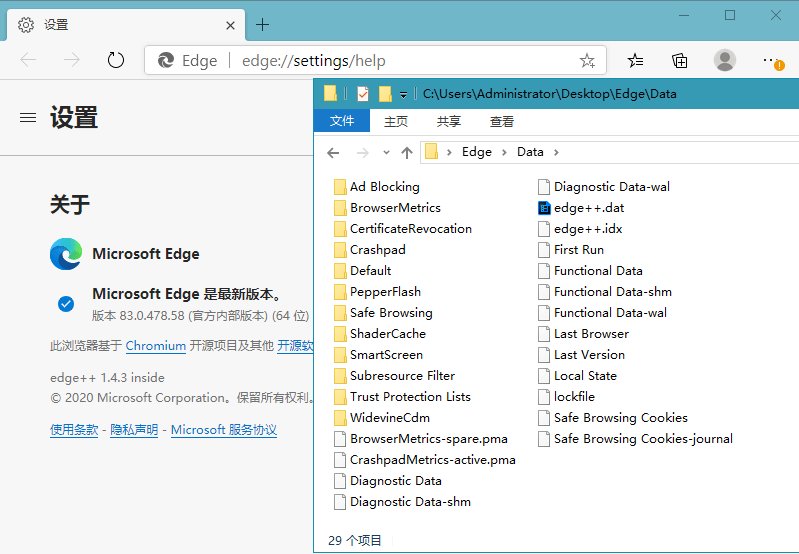Image resolution: width=799 pixels, height=554 pixels.
Task: Open the 文件 ribbon tab
Action: coord(342,121)
